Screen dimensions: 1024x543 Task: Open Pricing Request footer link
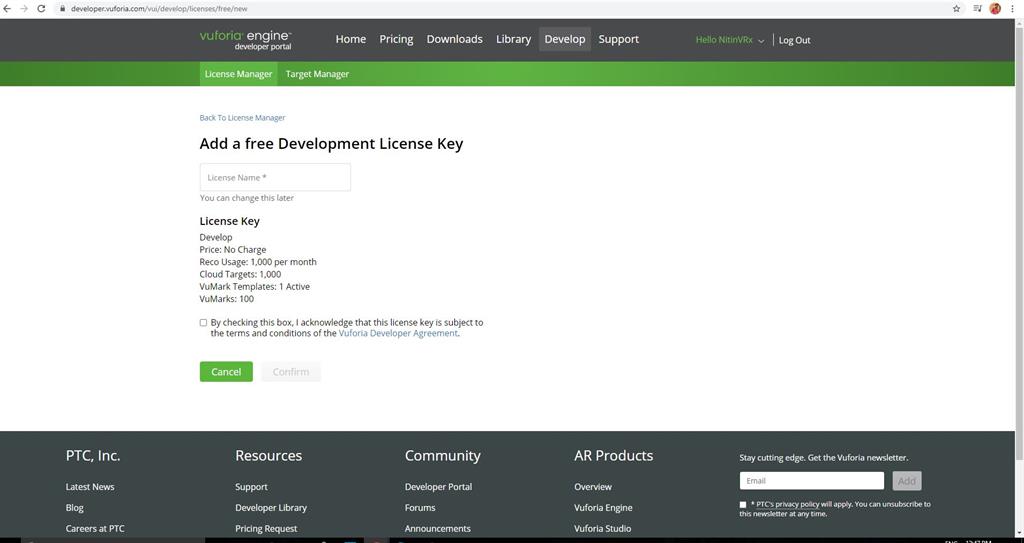pyautogui.click(x=266, y=529)
